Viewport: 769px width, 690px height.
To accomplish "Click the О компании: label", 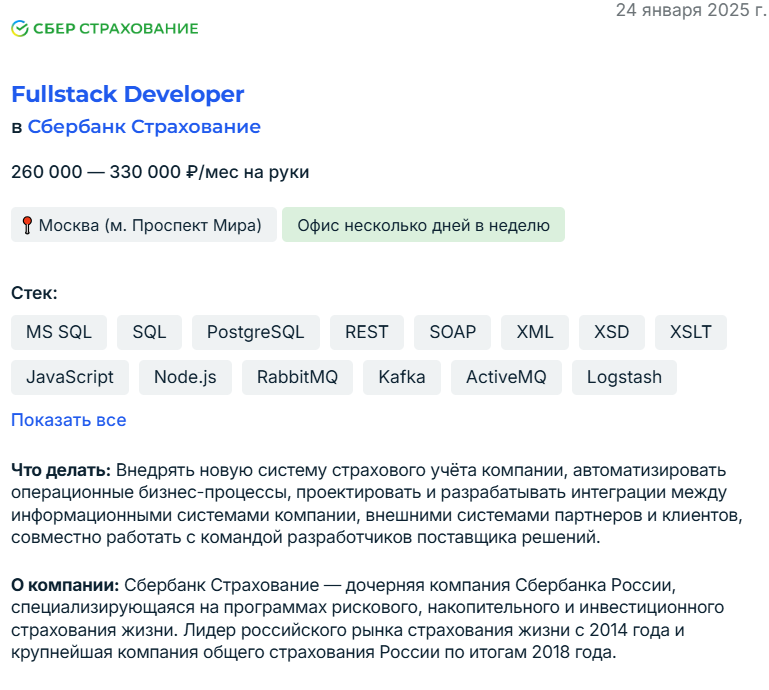I will pos(65,585).
